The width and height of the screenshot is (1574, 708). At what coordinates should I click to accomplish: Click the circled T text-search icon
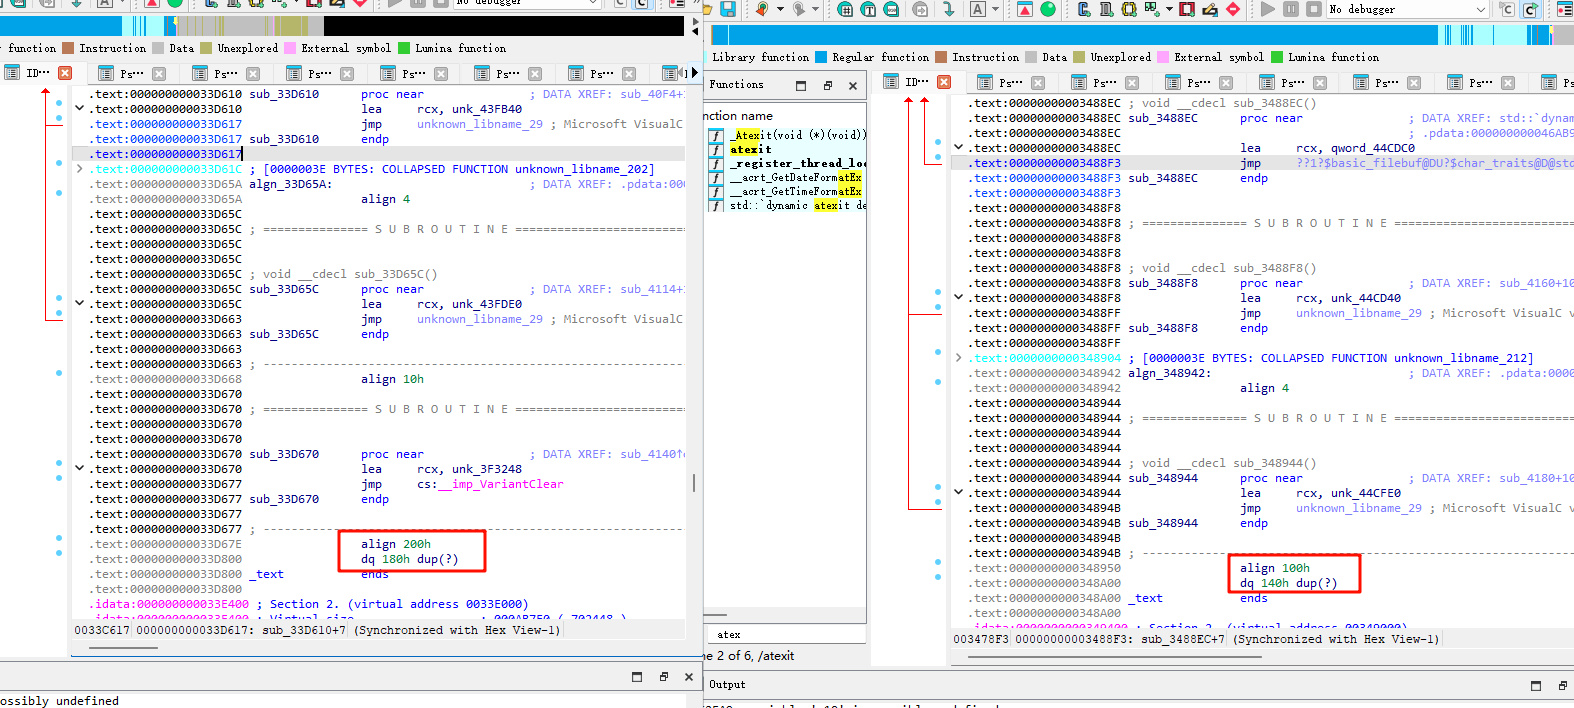pos(868,9)
